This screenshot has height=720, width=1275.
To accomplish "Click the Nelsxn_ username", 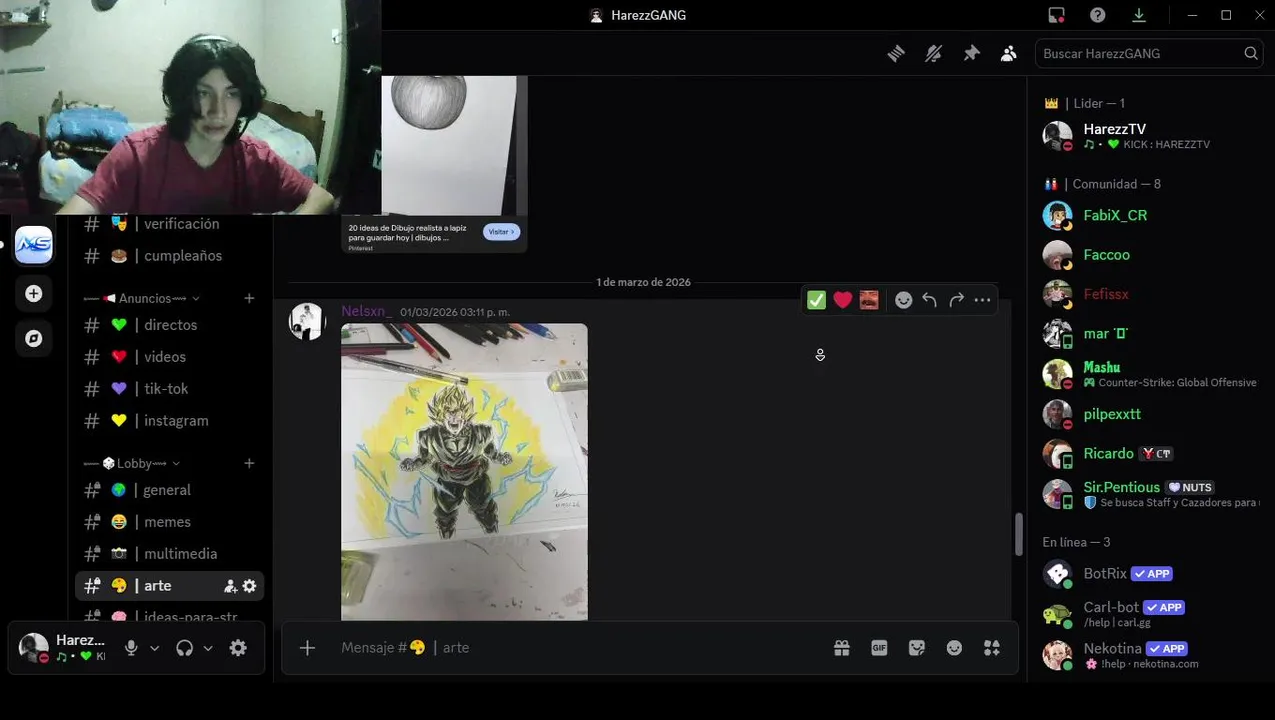I will (x=366, y=311).
